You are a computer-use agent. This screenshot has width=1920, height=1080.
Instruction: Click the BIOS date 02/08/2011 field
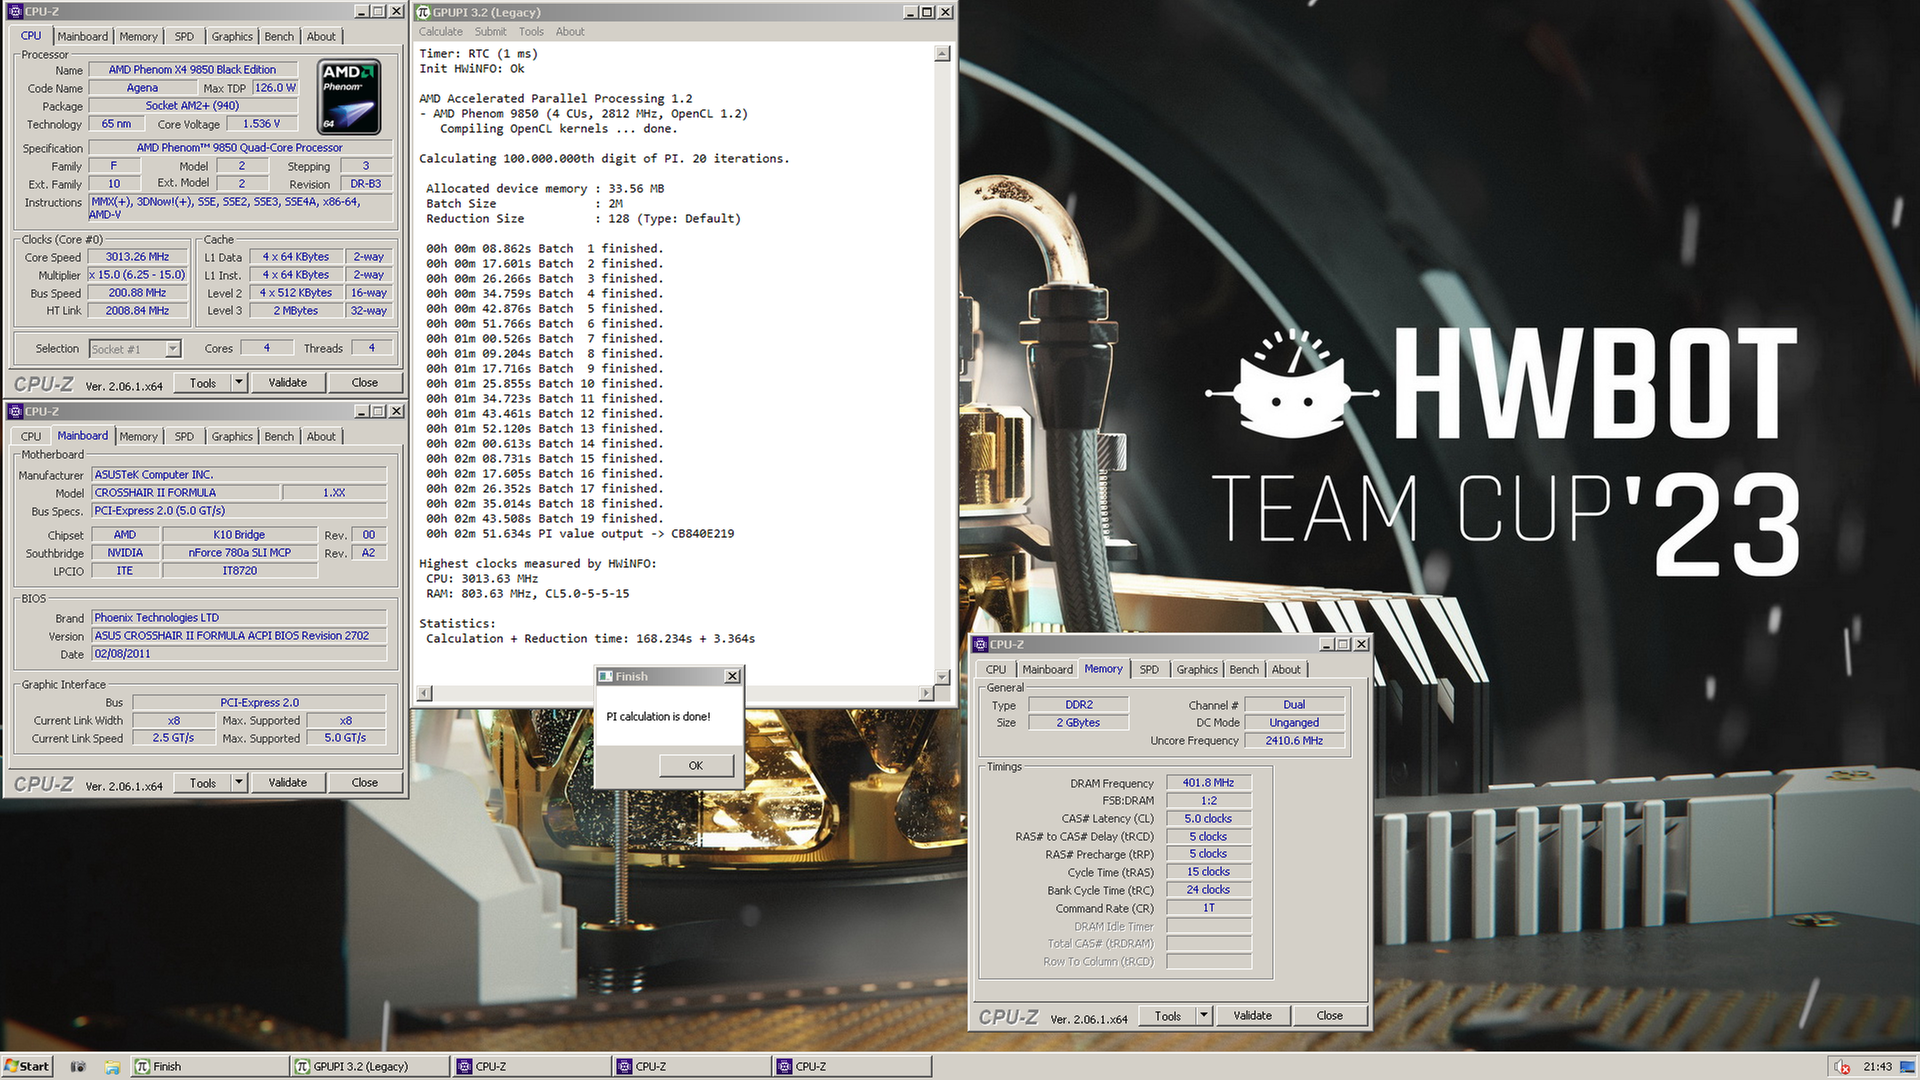point(239,654)
